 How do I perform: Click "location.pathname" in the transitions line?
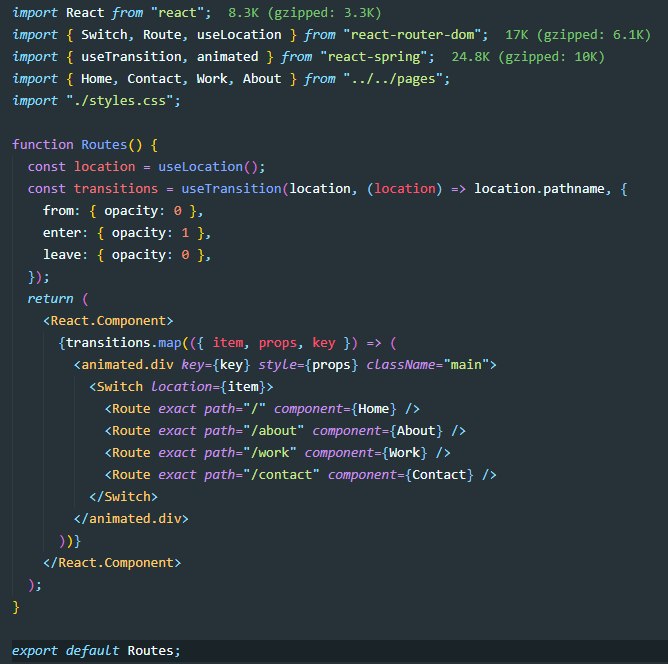pyautogui.click(x=539, y=189)
